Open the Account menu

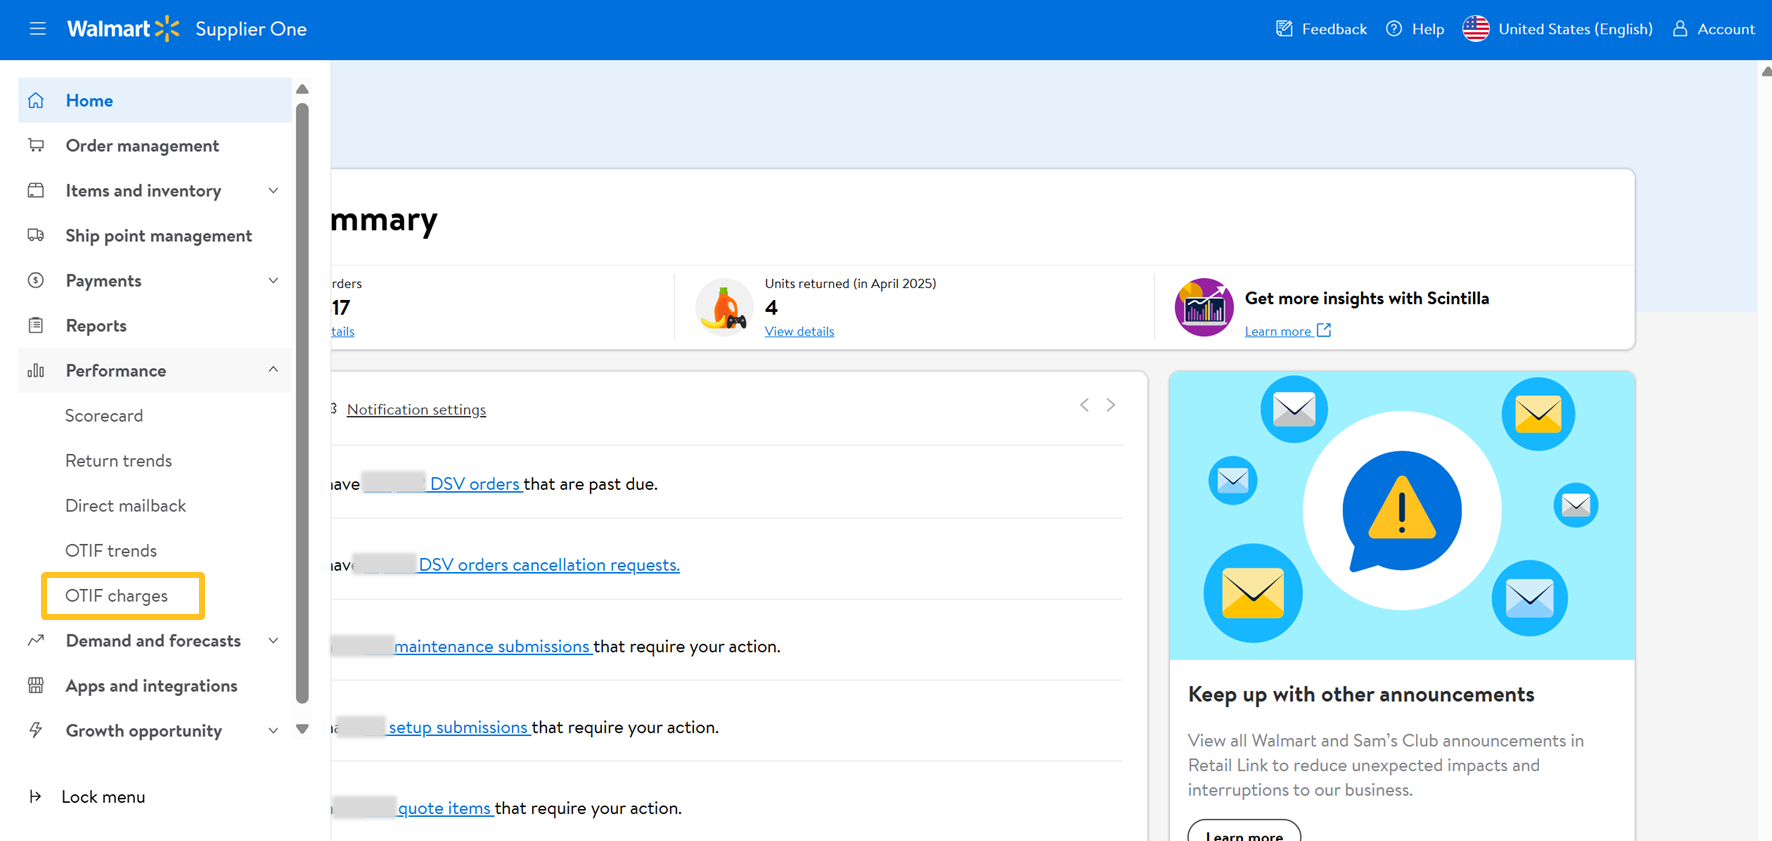coord(1713,29)
